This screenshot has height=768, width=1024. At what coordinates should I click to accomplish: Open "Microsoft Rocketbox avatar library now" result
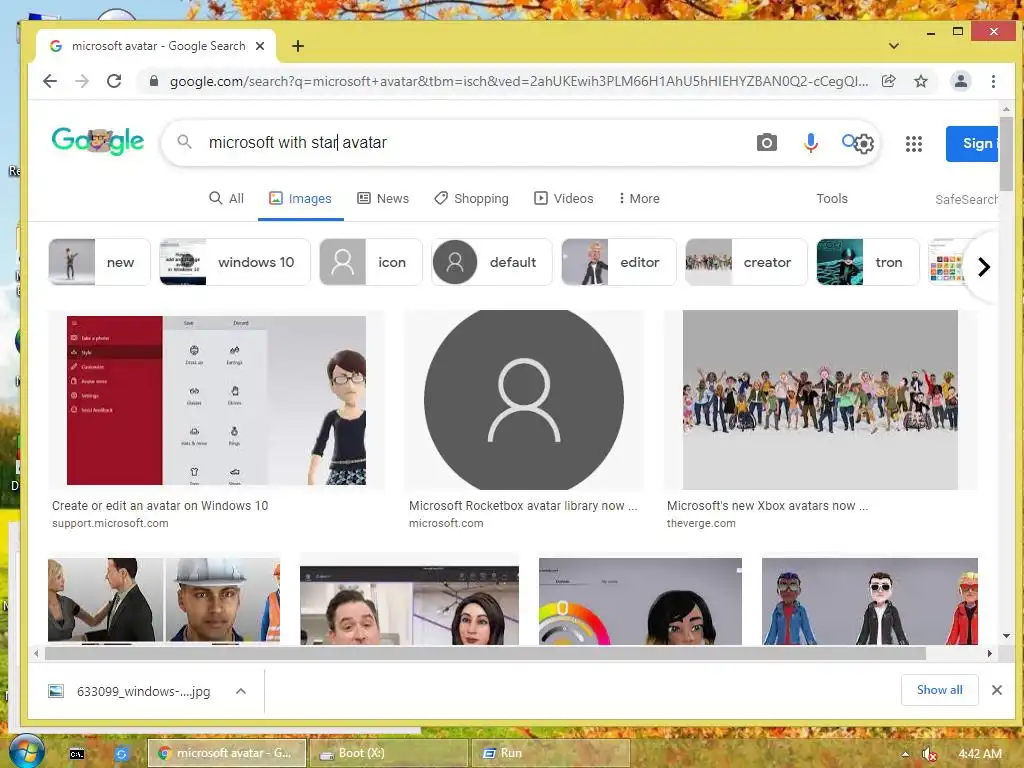(522, 505)
